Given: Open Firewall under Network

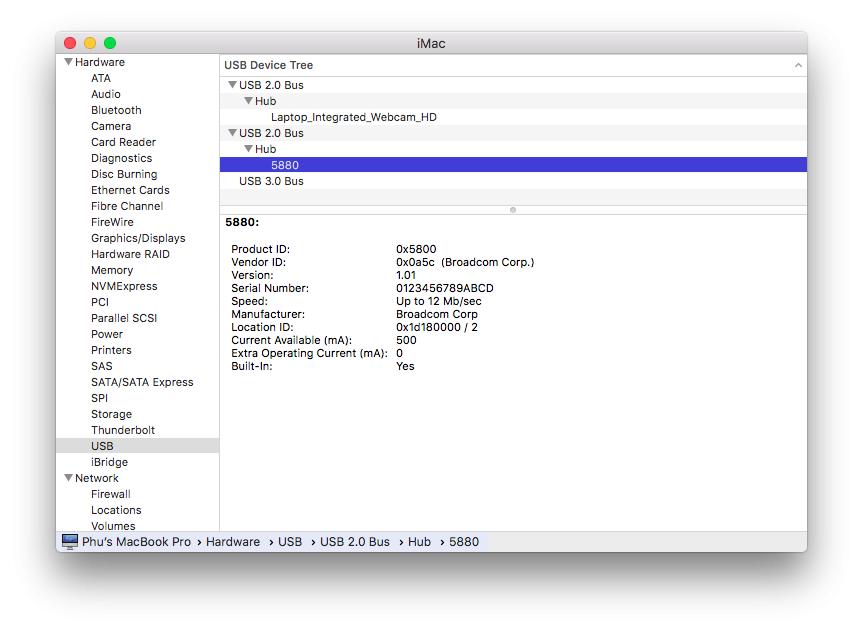Looking at the screenshot, I should pyautogui.click(x=111, y=494).
